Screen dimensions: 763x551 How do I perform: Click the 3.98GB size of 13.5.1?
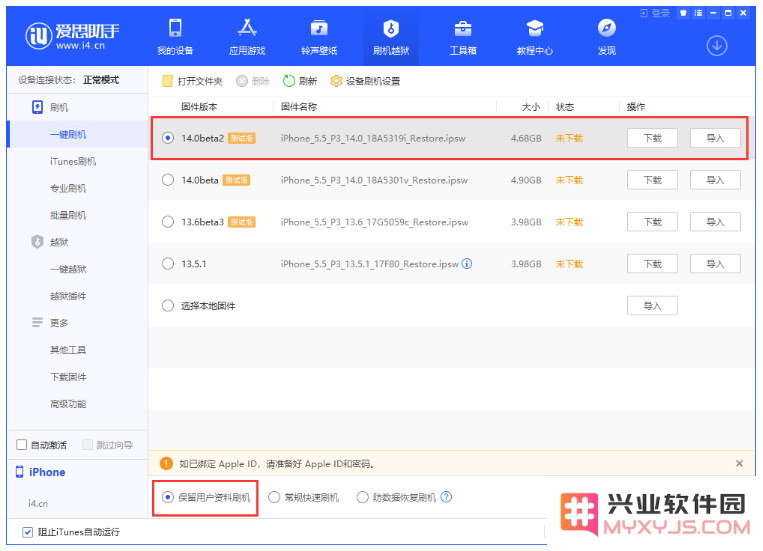(526, 264)
